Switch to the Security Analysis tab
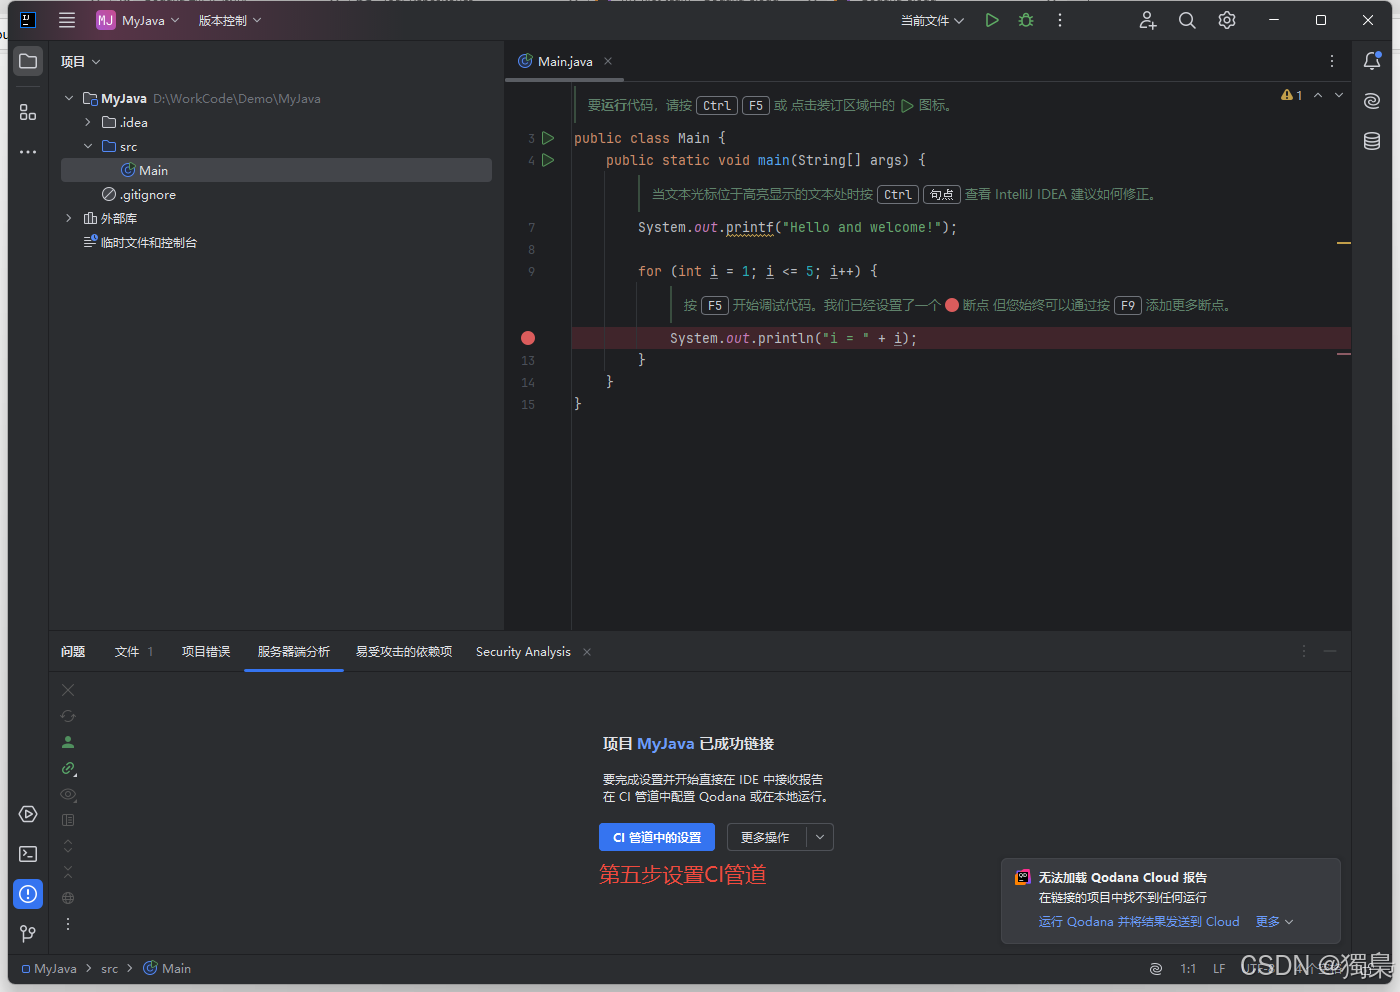Image resolution: width=1400 pixels, height=992 pixels. (522, 651)
